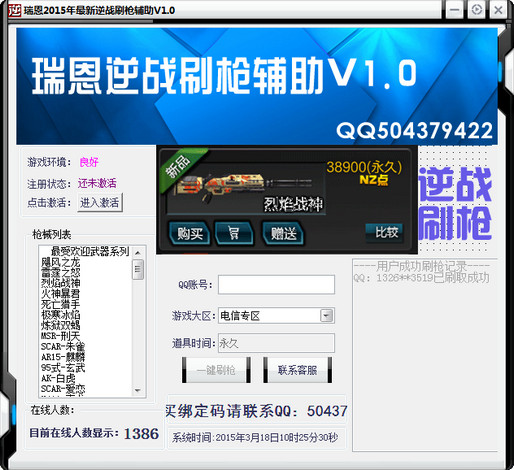The height and width of the screenshot is (470, 514).
Task: Click the 一键刷枪 button
Action: coord(216,370)
